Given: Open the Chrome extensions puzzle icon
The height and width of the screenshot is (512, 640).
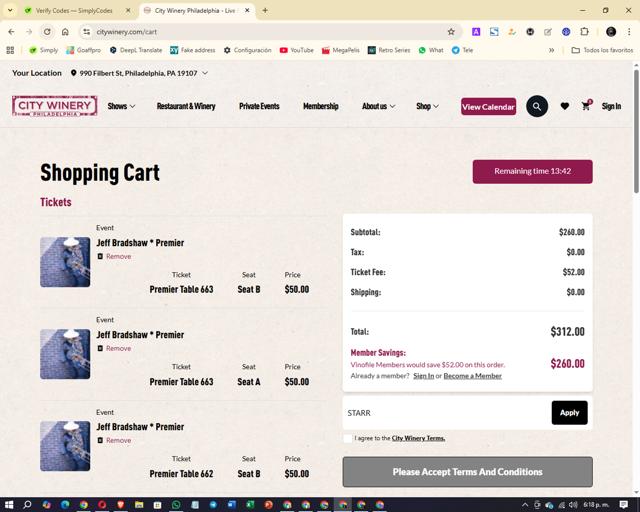Looking at the screenshot, I should (584, 31).
